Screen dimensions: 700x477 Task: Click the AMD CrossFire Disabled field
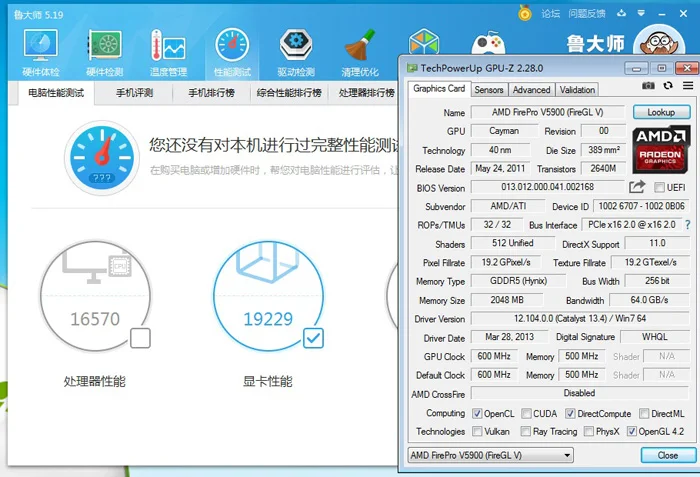pyautogui.click(x=580, y=393)
